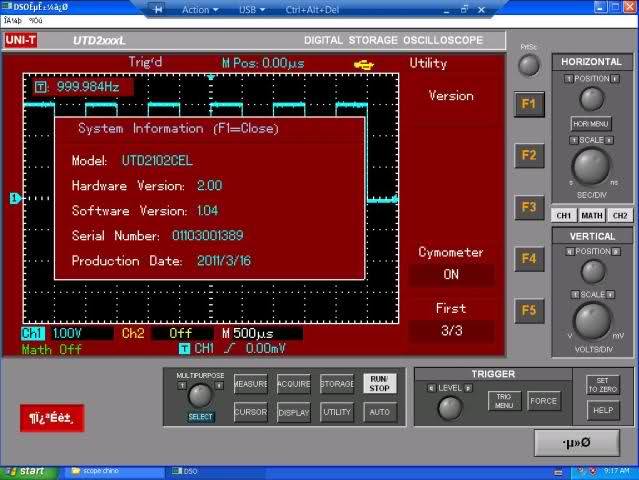The width and height of the screenshot is (639, 480).
Task: Click the Windows start button
Action: pos(29,471)
